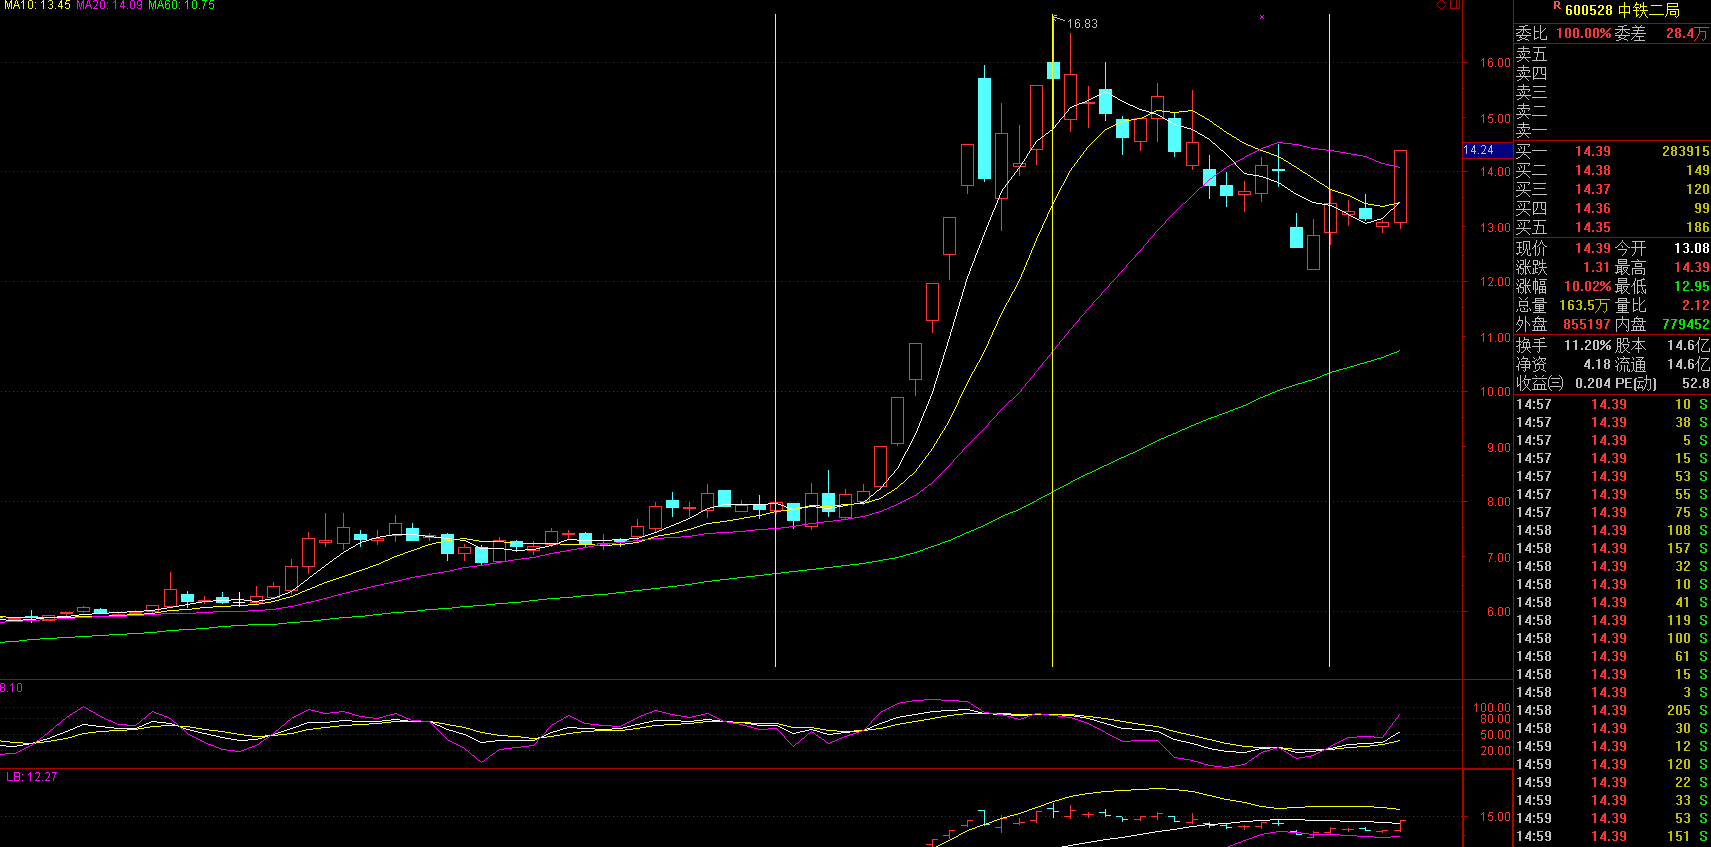Click the 卖一 ask row
Image resolution: width=1711 pixels, height=847 pixels.
[1612, 130]
